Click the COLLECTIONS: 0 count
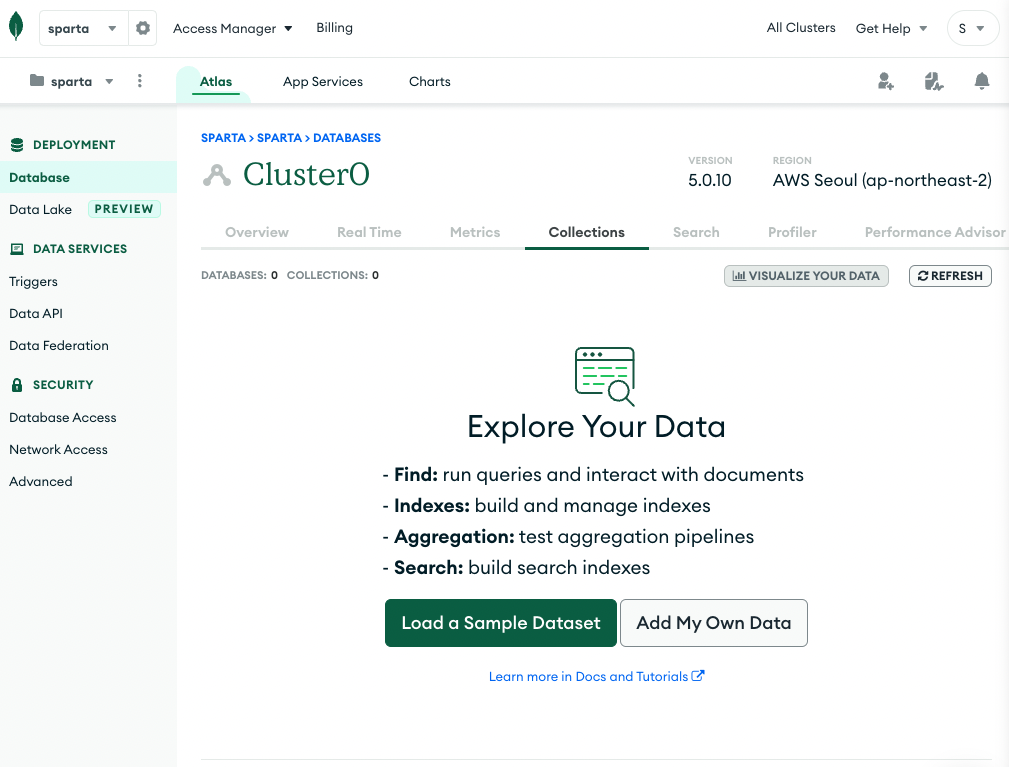1009x767 pixels. pyautogui.click(x=333, y=275)
